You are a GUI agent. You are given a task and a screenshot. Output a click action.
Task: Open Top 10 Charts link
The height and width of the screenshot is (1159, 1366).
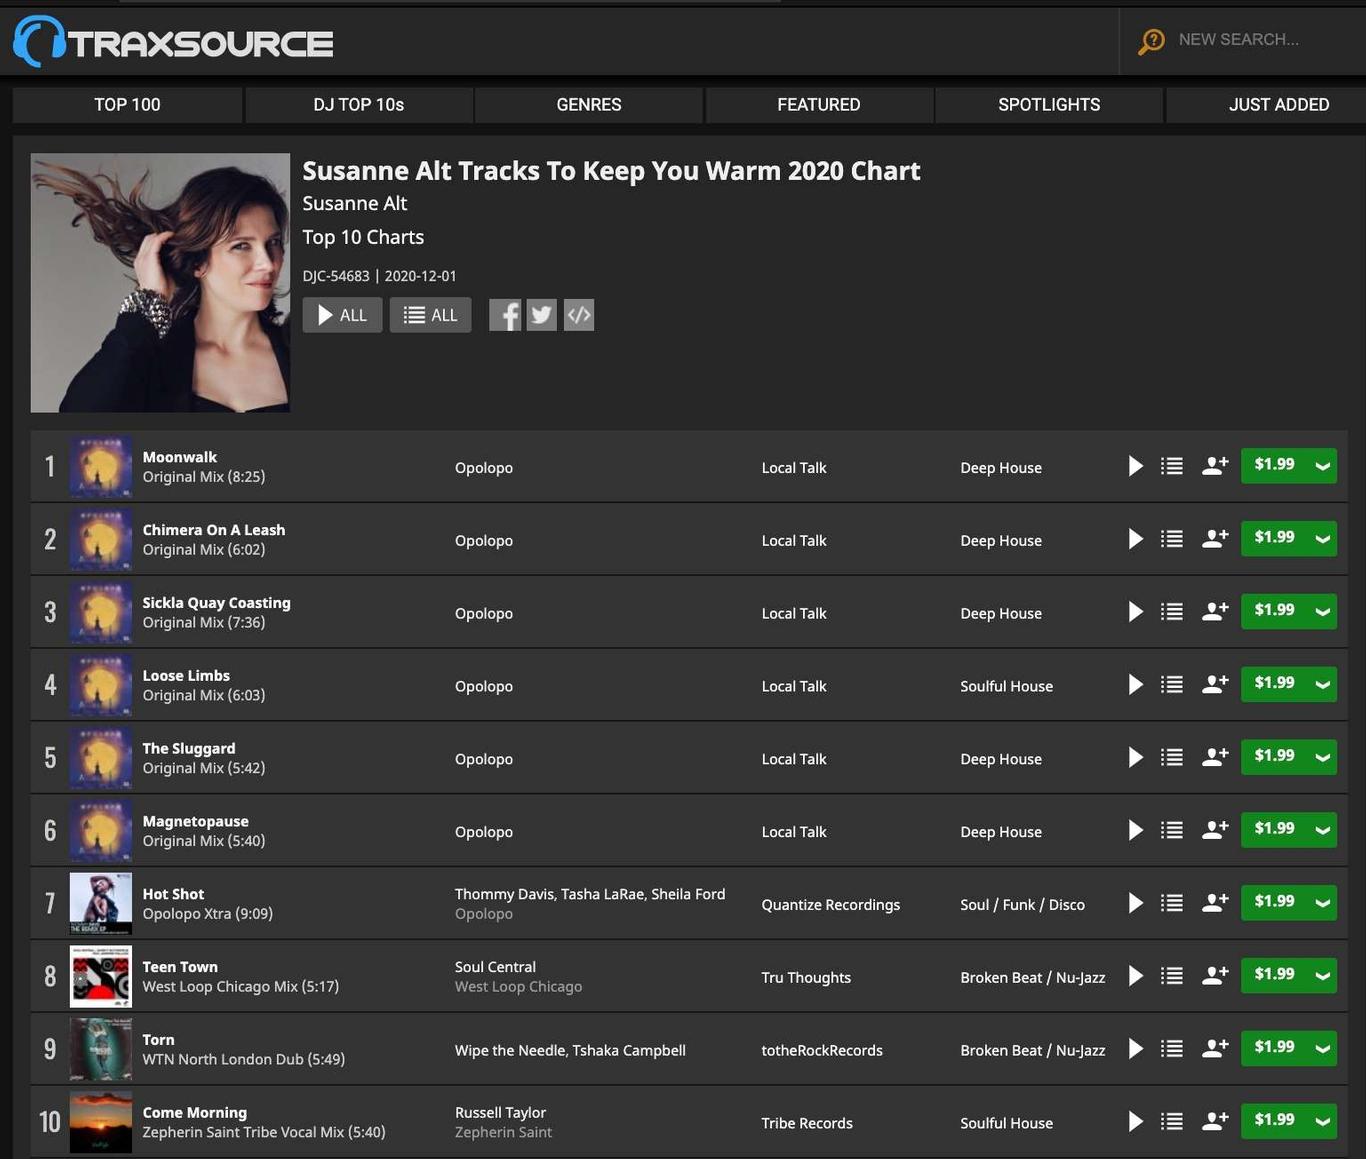pyautogui.click(x=363, y=238)
